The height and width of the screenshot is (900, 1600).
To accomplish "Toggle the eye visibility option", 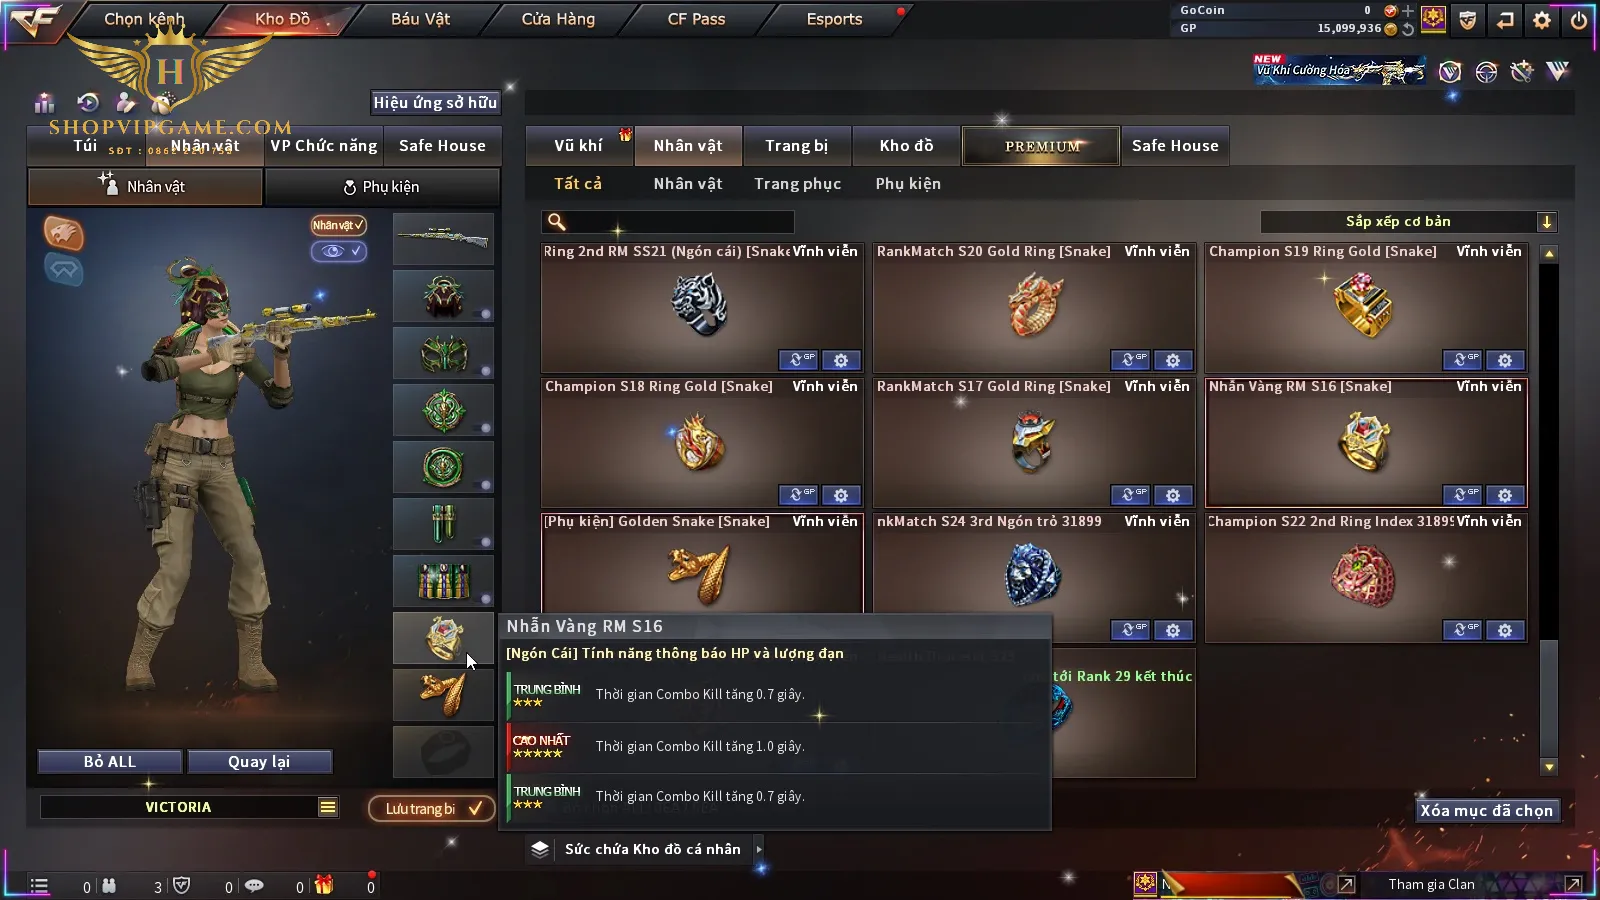I will pos(338,251).
